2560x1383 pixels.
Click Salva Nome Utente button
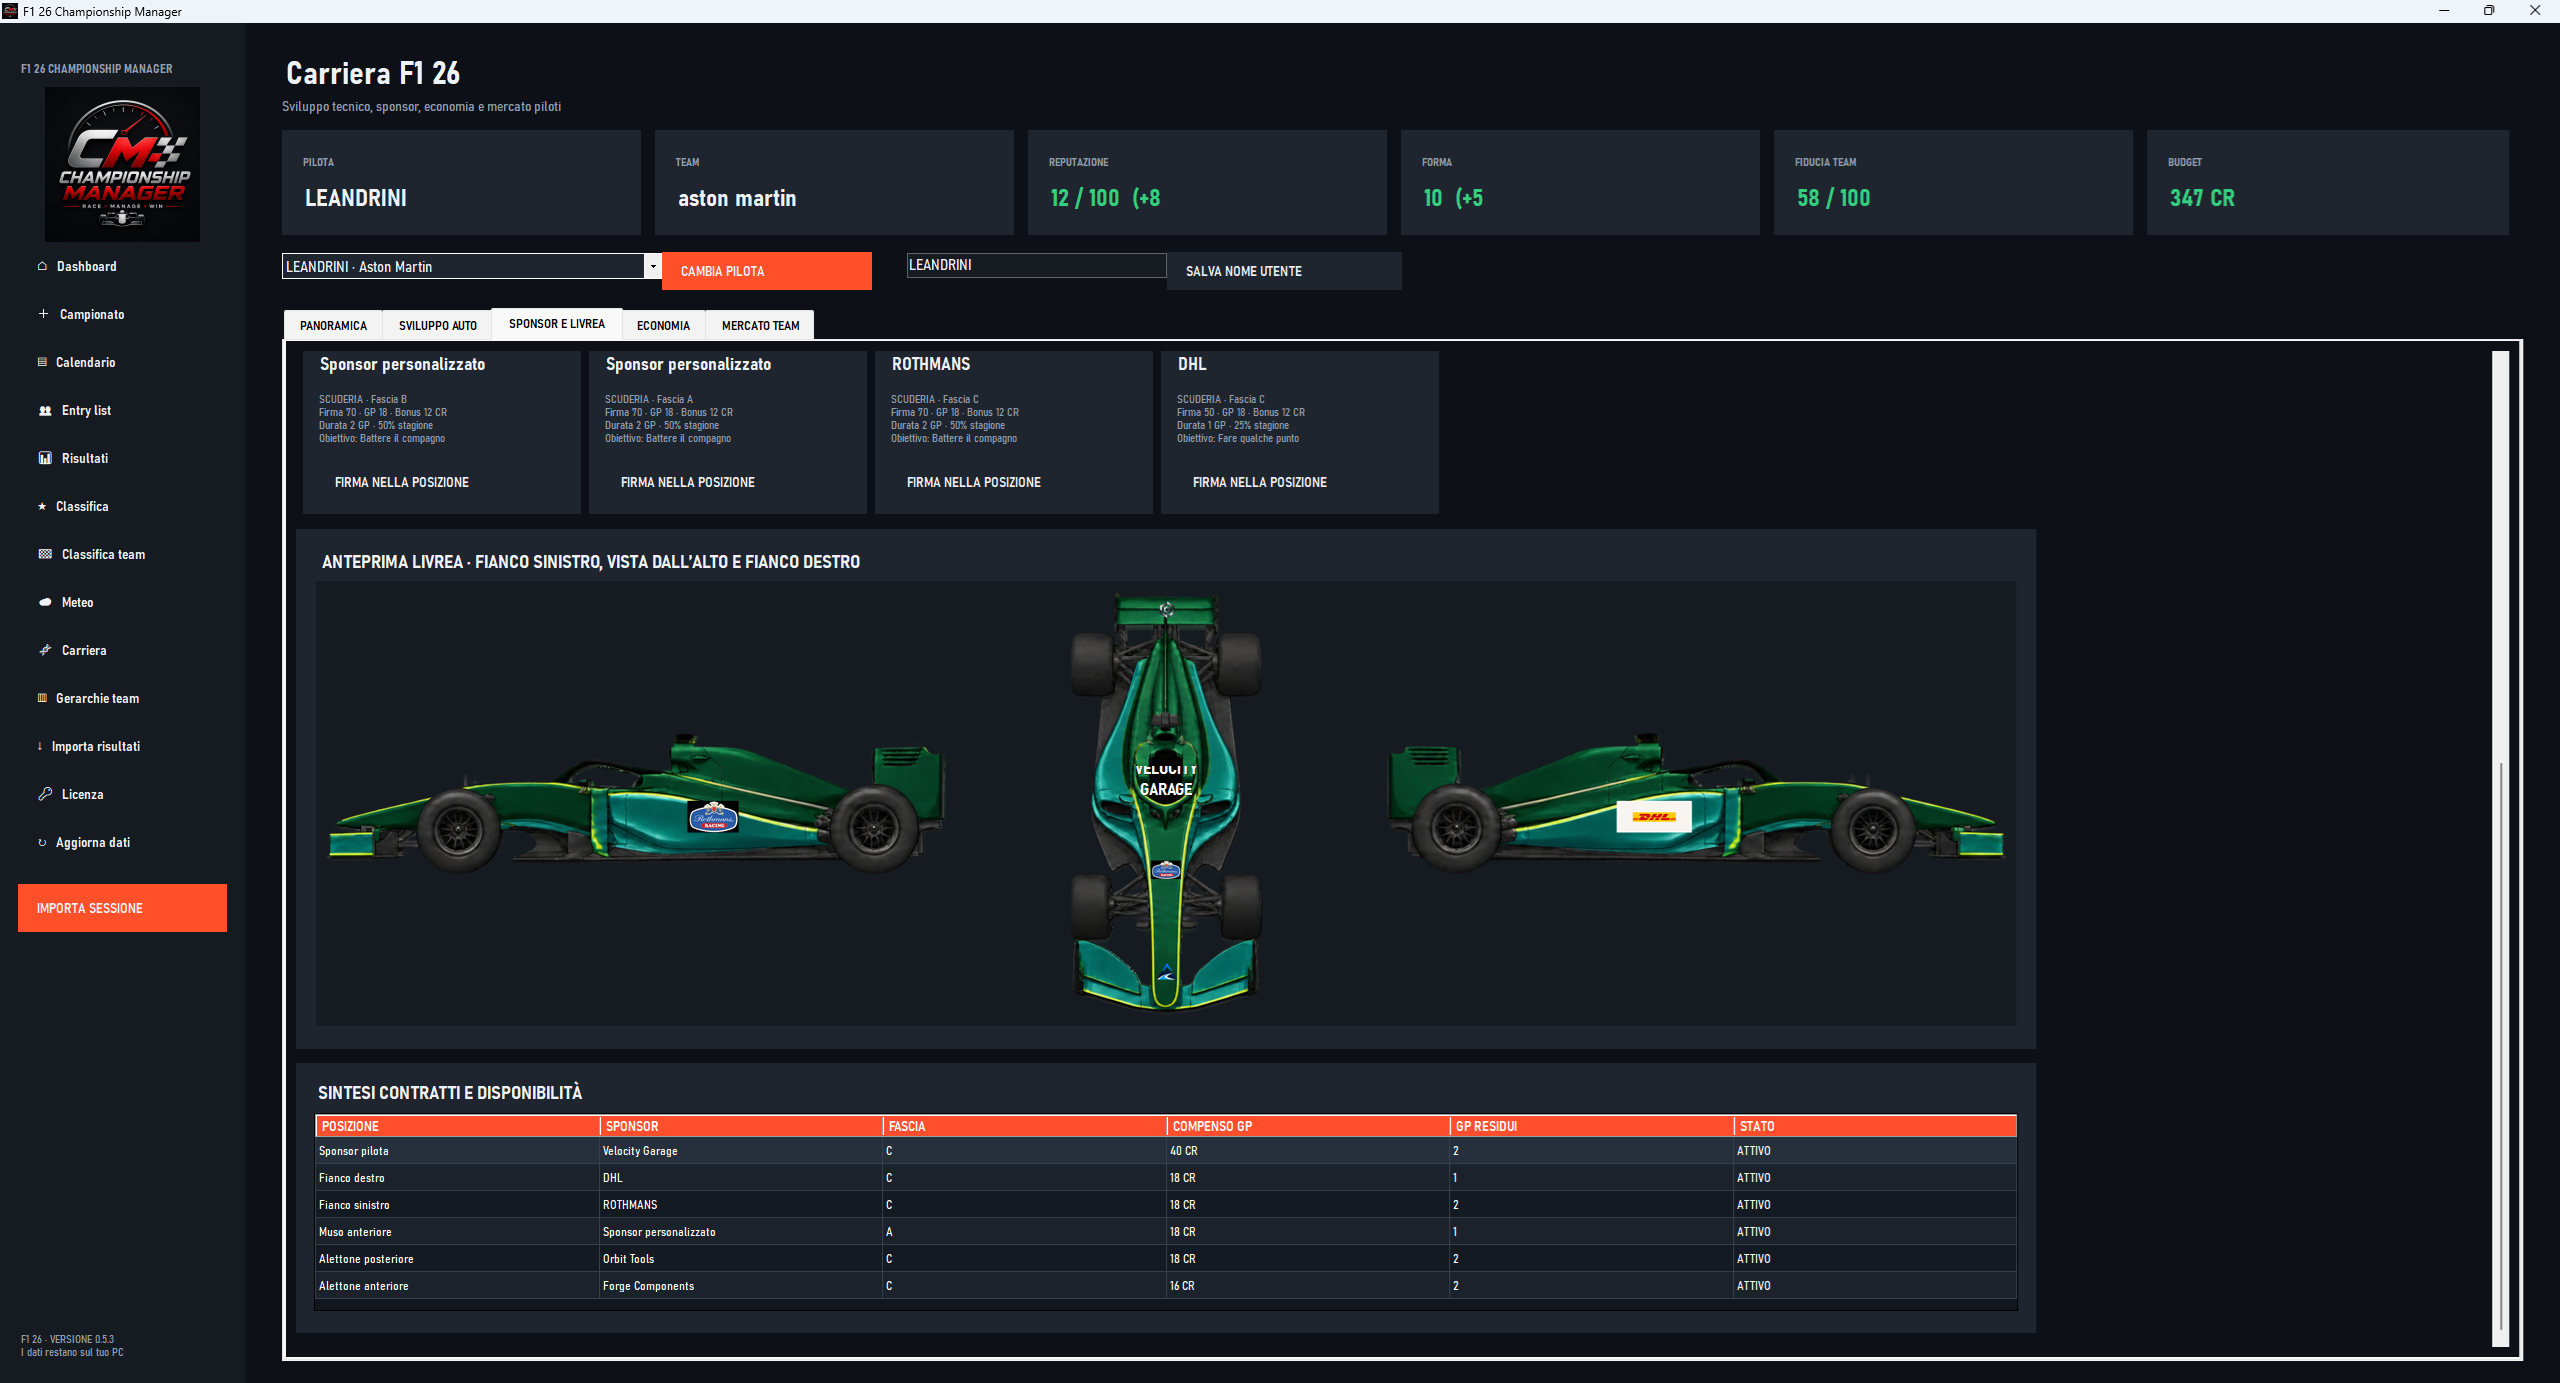point(1284,271)
